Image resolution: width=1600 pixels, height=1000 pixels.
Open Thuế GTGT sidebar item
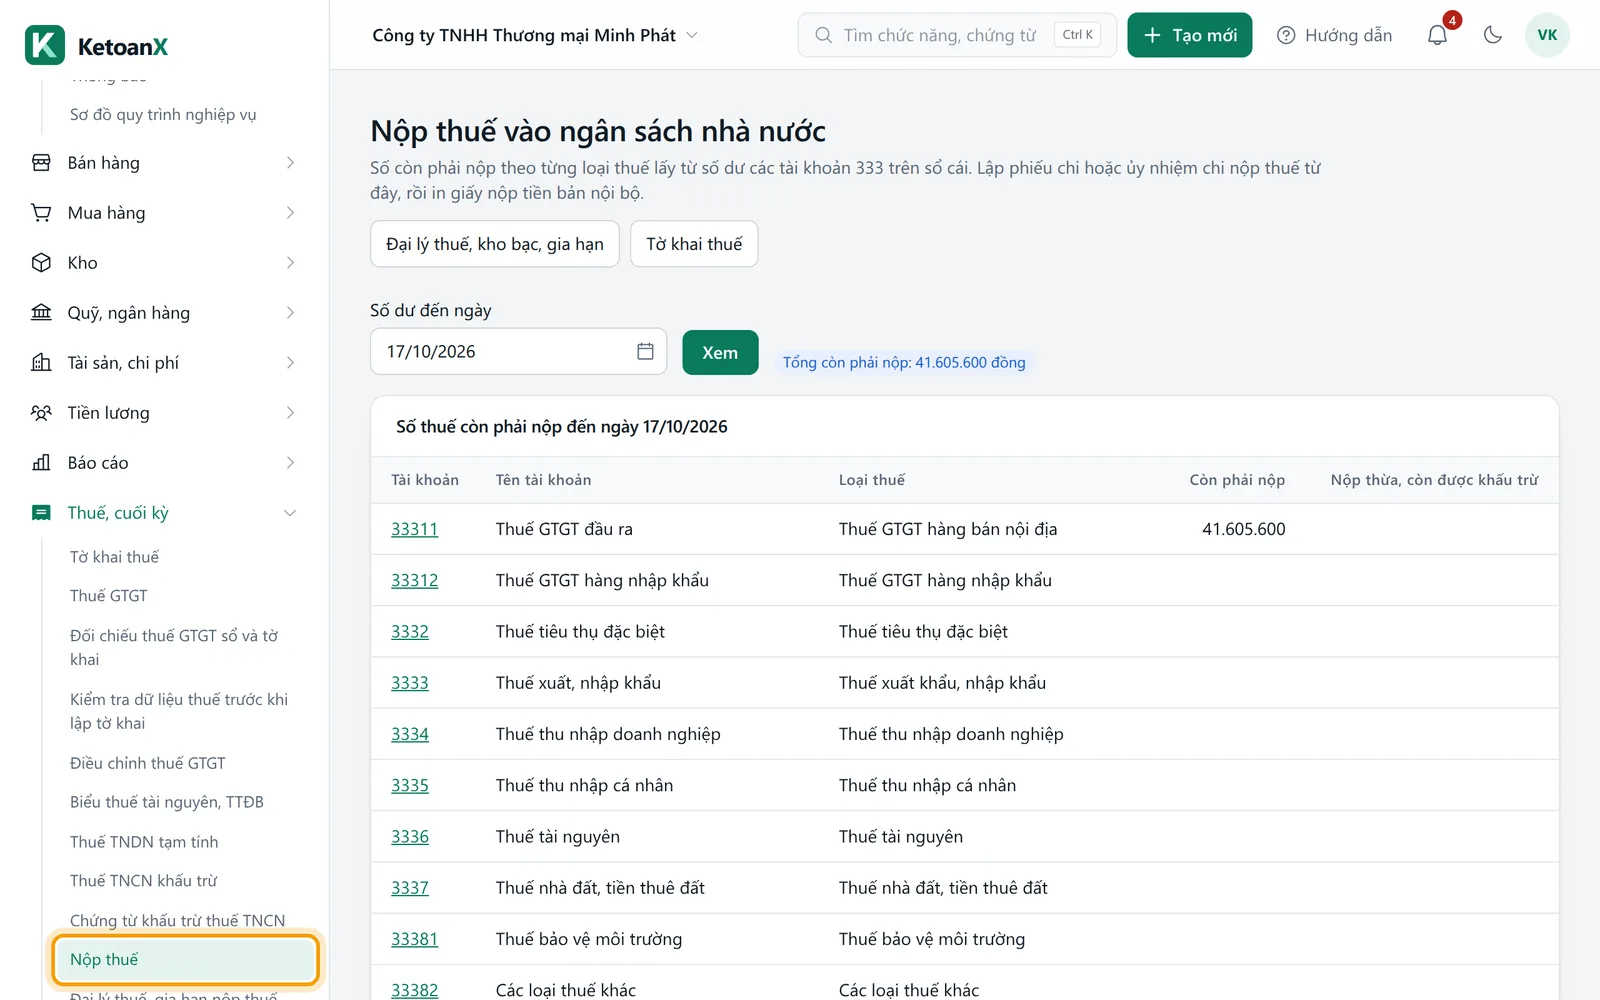pyautogui.click(x=109, y=596)
